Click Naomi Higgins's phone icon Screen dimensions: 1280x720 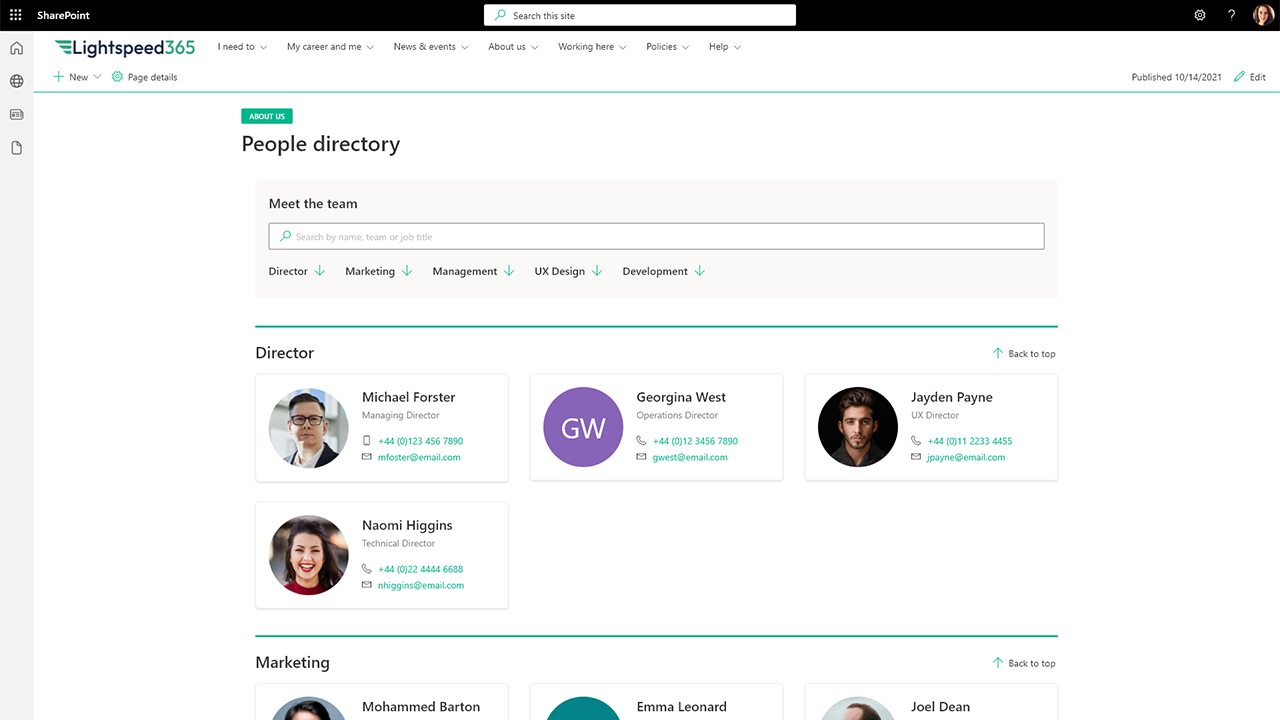(x=367, y=569)
